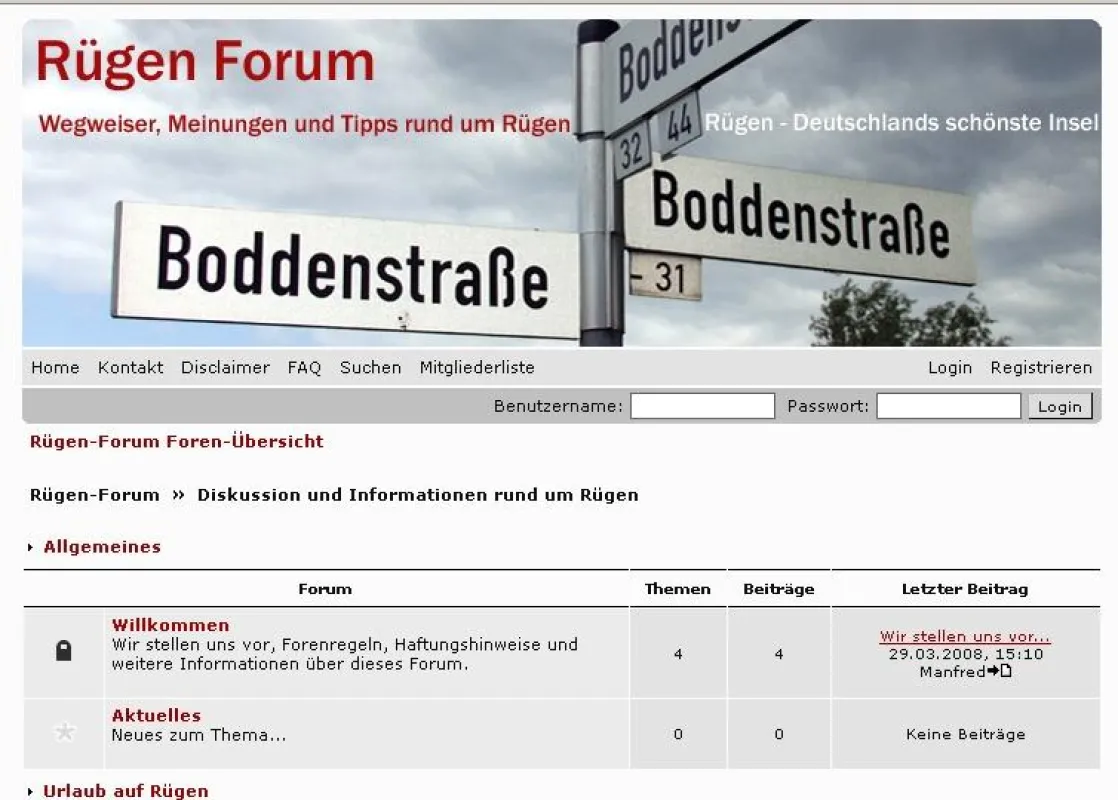The width and height of the screenshot is (1118, 800).
Task: Open the Registrieren page
Action: point(1041,367)
